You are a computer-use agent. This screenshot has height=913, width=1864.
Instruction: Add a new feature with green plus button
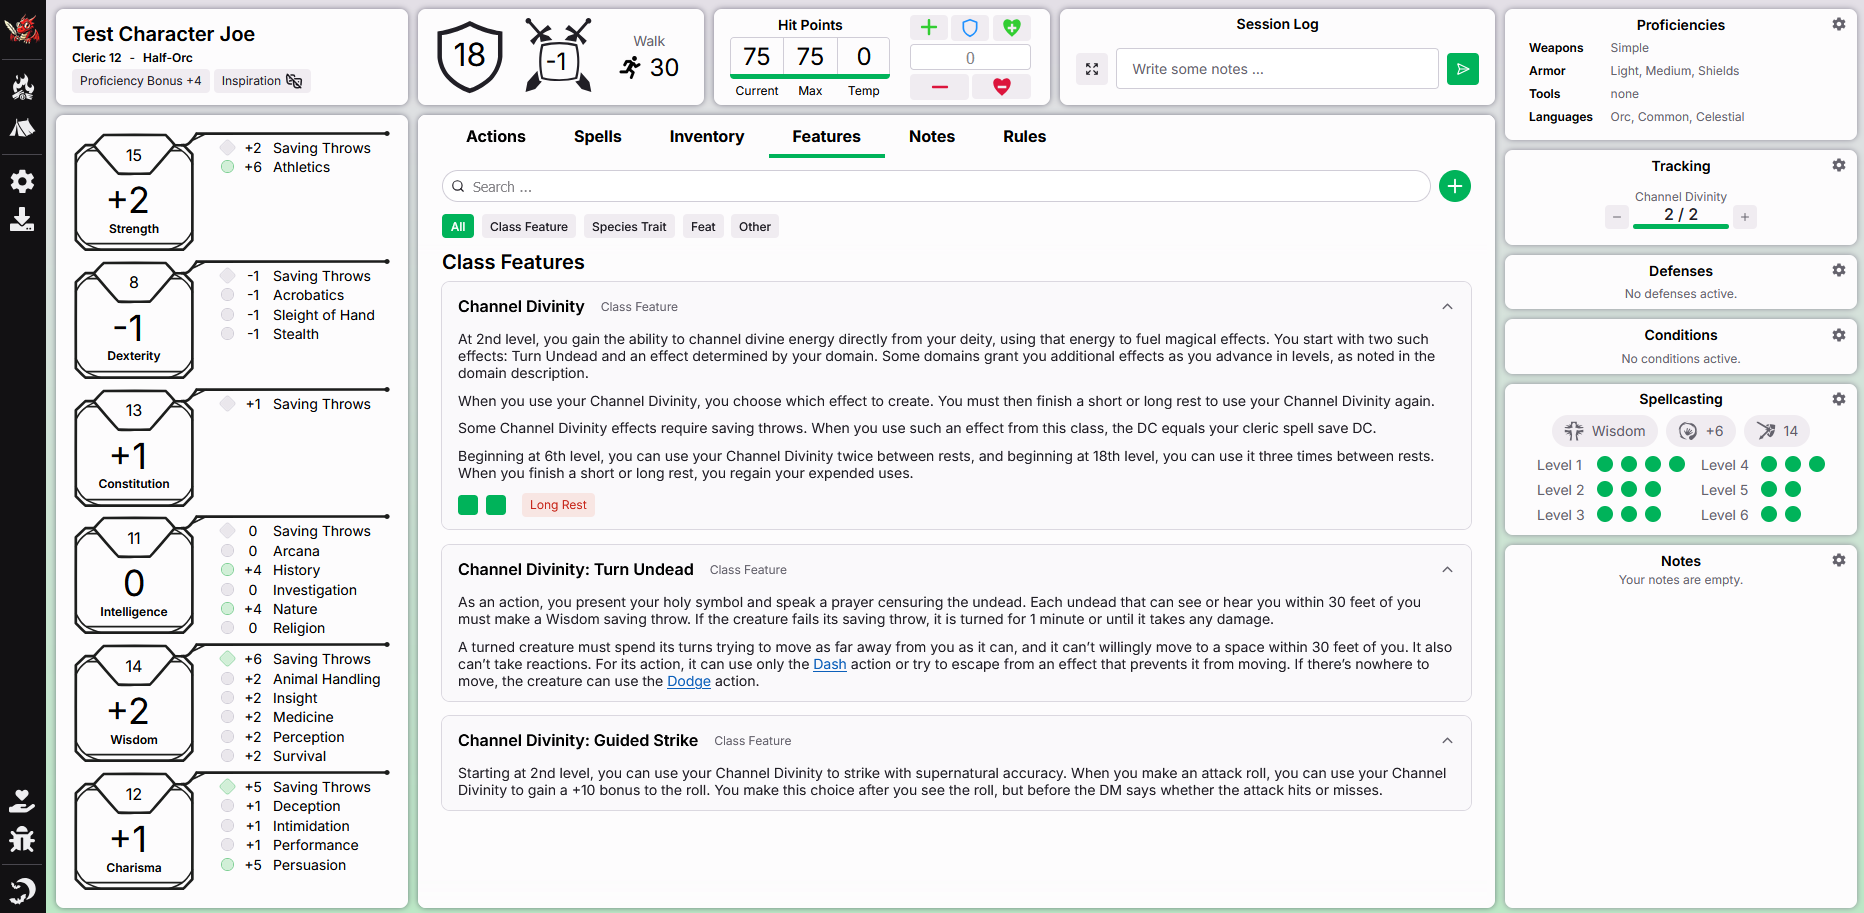(1455, 186)
